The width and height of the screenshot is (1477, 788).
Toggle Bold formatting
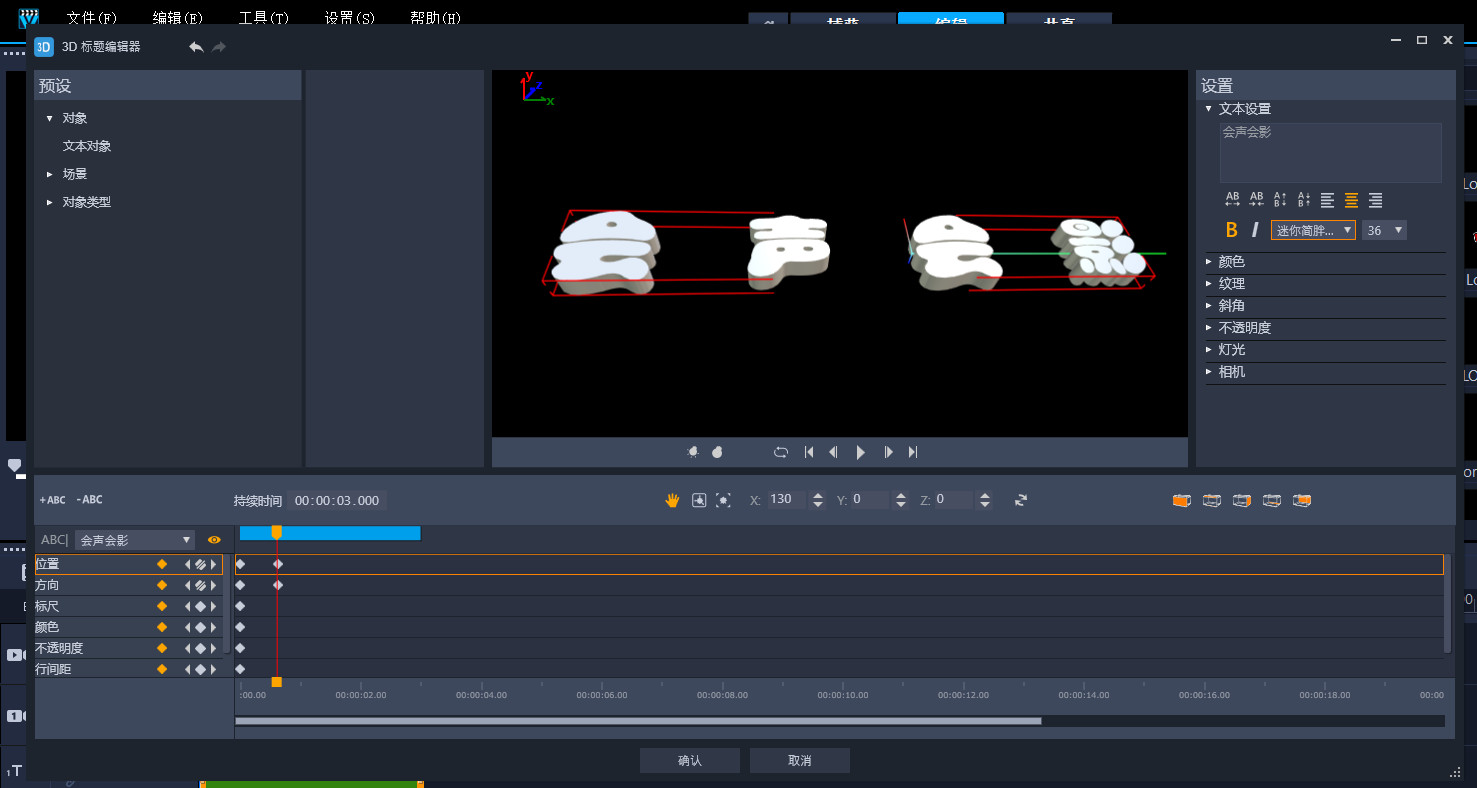(x=1232, y=230)
